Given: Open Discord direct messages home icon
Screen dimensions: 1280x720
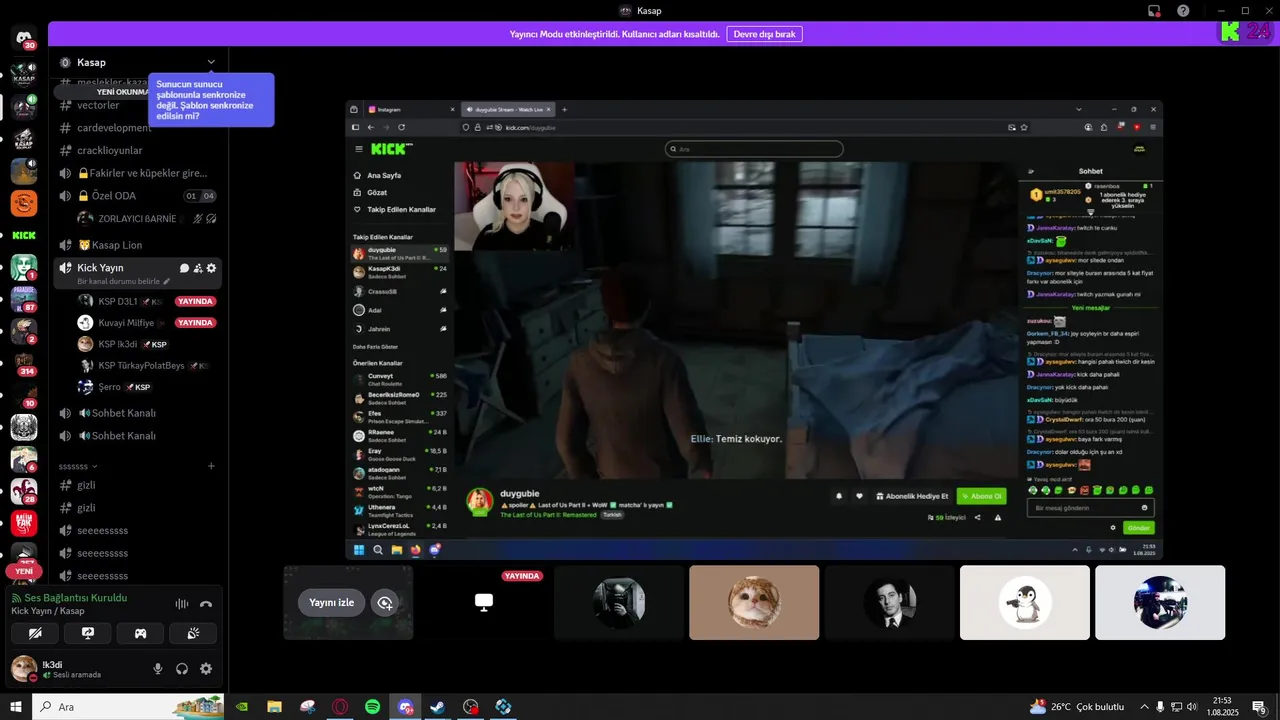Looking at the screenshot, I should (24, 38).
